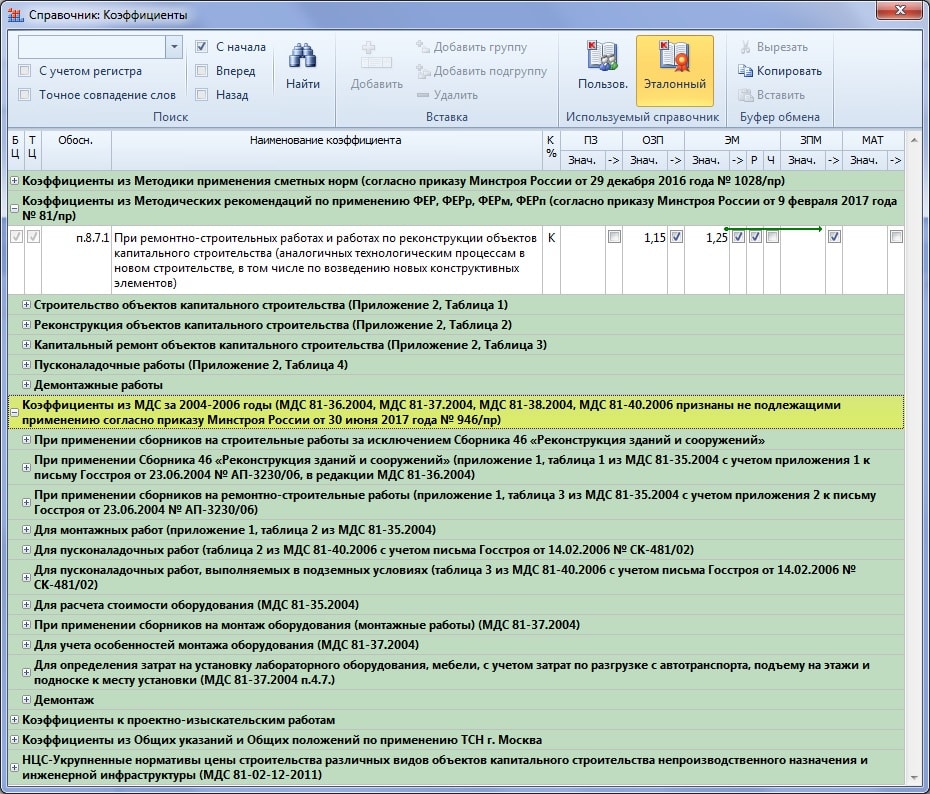Toggle the ОЗП arrow checkbox in row п.8.7.1
930x794 pixels.
pos(676,237)
